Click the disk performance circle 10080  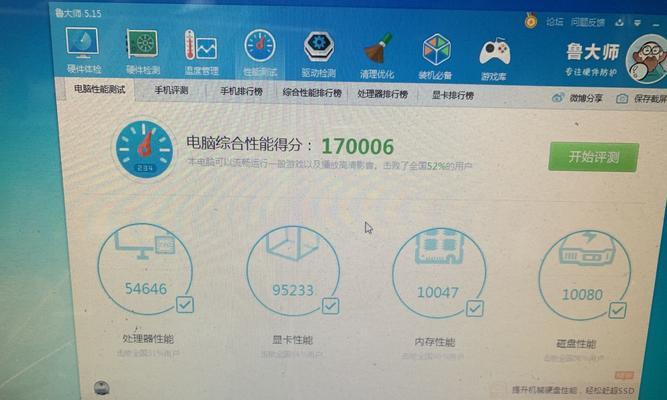[584, 276]
